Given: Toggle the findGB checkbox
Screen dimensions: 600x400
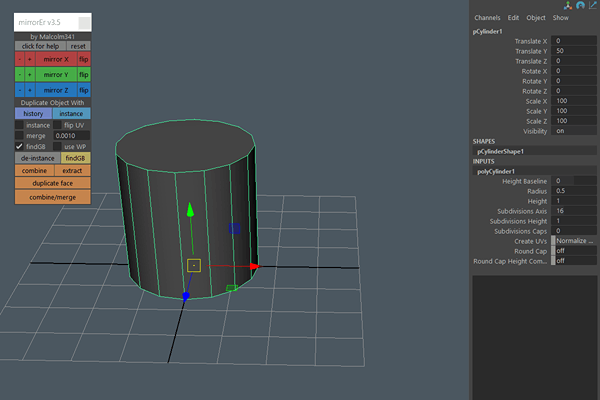Looking at the screenshot, I should [x=19, y=146].
